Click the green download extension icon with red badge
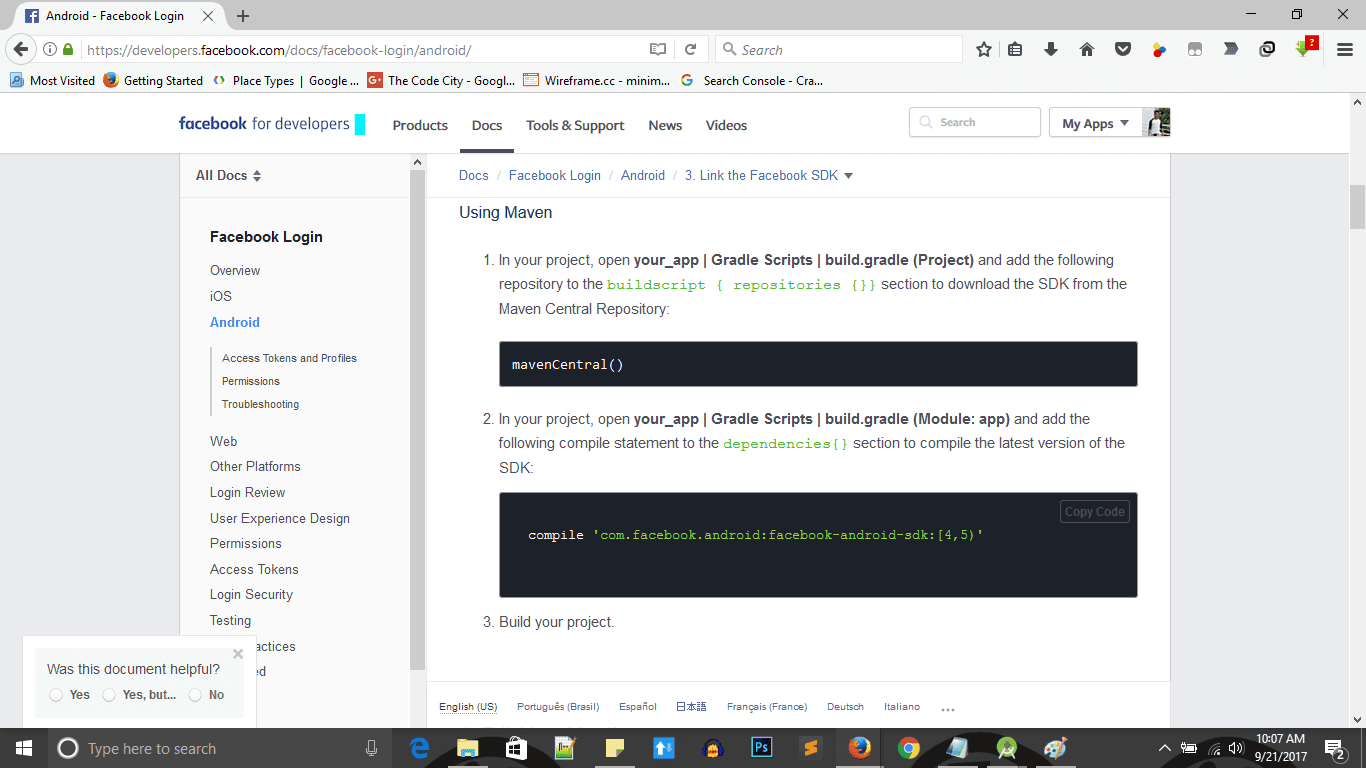Image resolution: width=1366 pixels, height=768 pixels. (x=1304, y=48)
